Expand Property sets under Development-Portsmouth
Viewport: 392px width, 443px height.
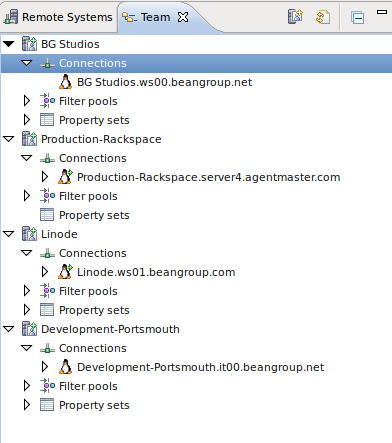tap(27, 405)
